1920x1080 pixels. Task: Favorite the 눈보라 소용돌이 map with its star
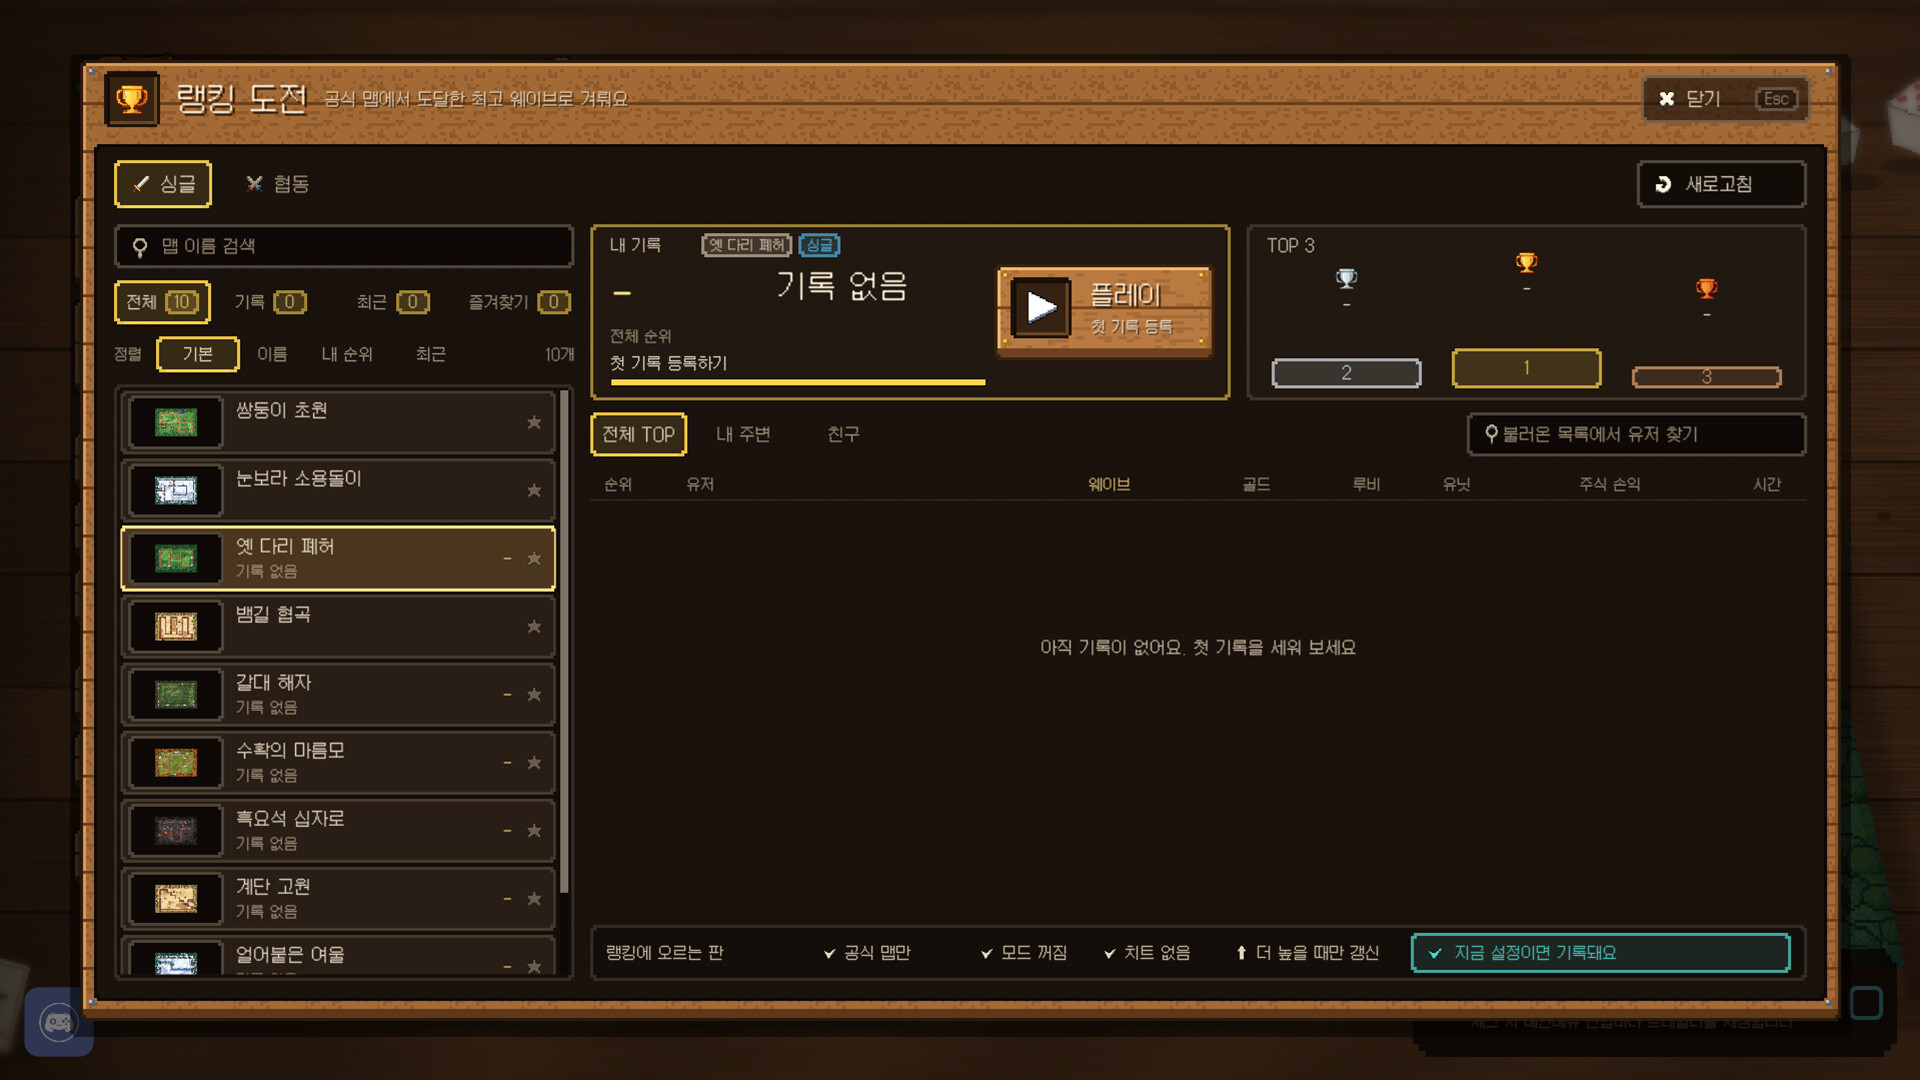(x=534, y=491)
